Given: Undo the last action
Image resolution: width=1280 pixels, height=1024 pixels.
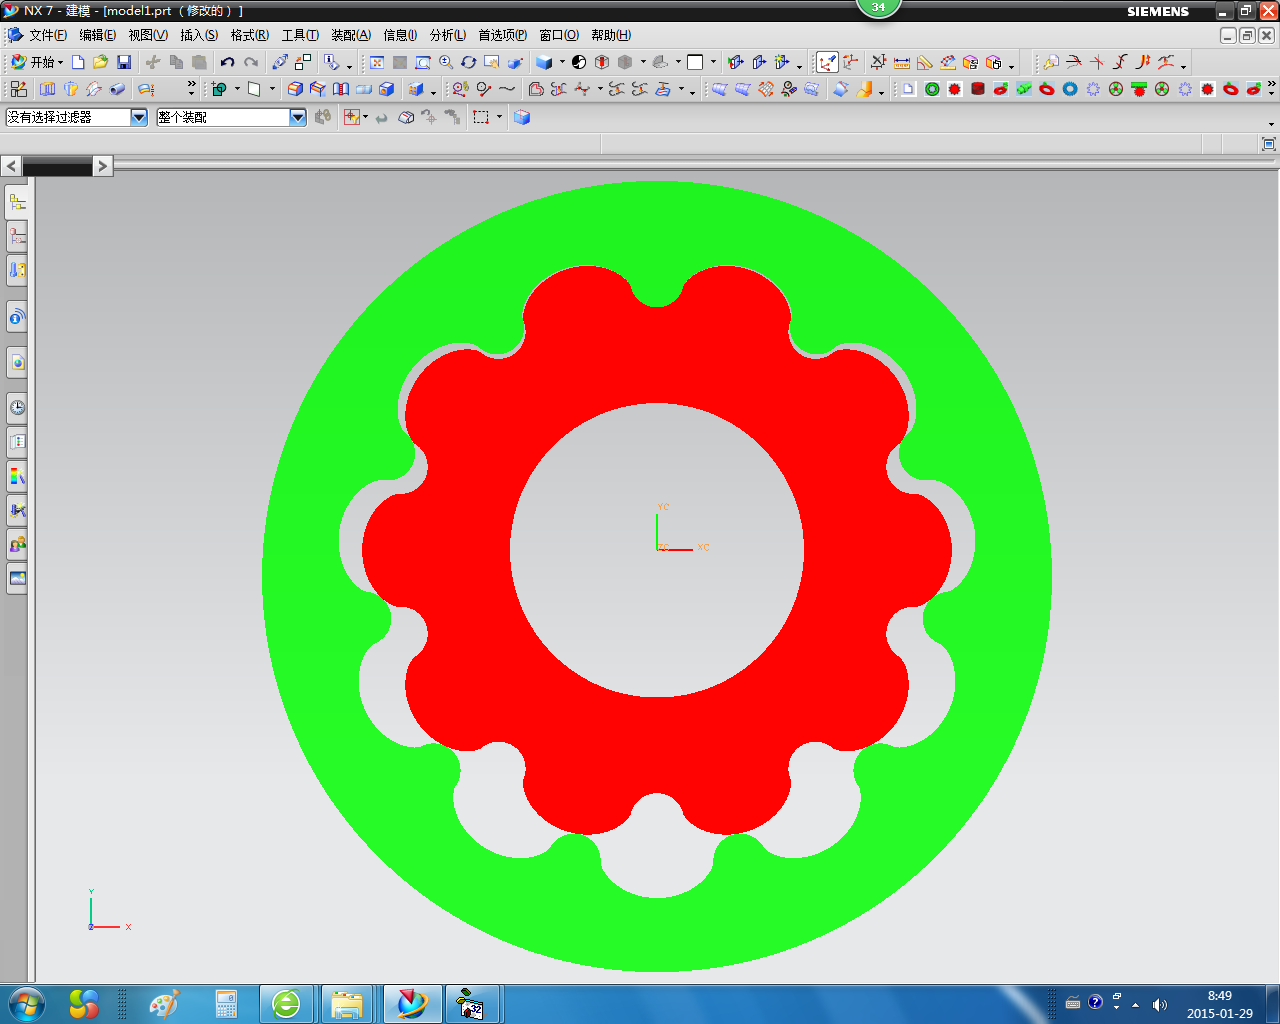Looking at the screenshot, I should click(x=227, y=62).
